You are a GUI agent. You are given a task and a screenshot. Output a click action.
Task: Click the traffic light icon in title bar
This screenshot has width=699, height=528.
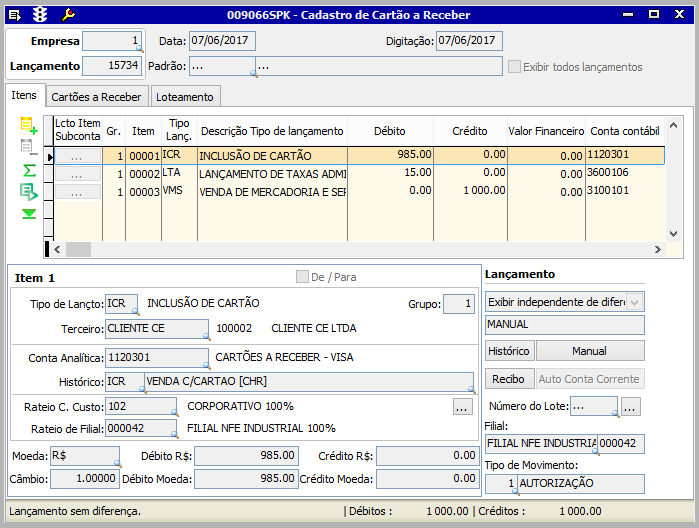pos(41,15)
